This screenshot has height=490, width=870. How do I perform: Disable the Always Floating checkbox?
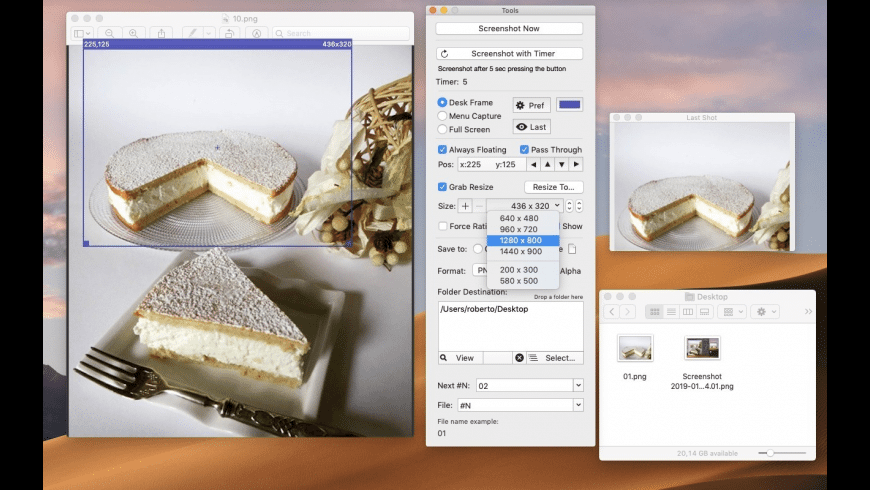(x=443, y=150)
